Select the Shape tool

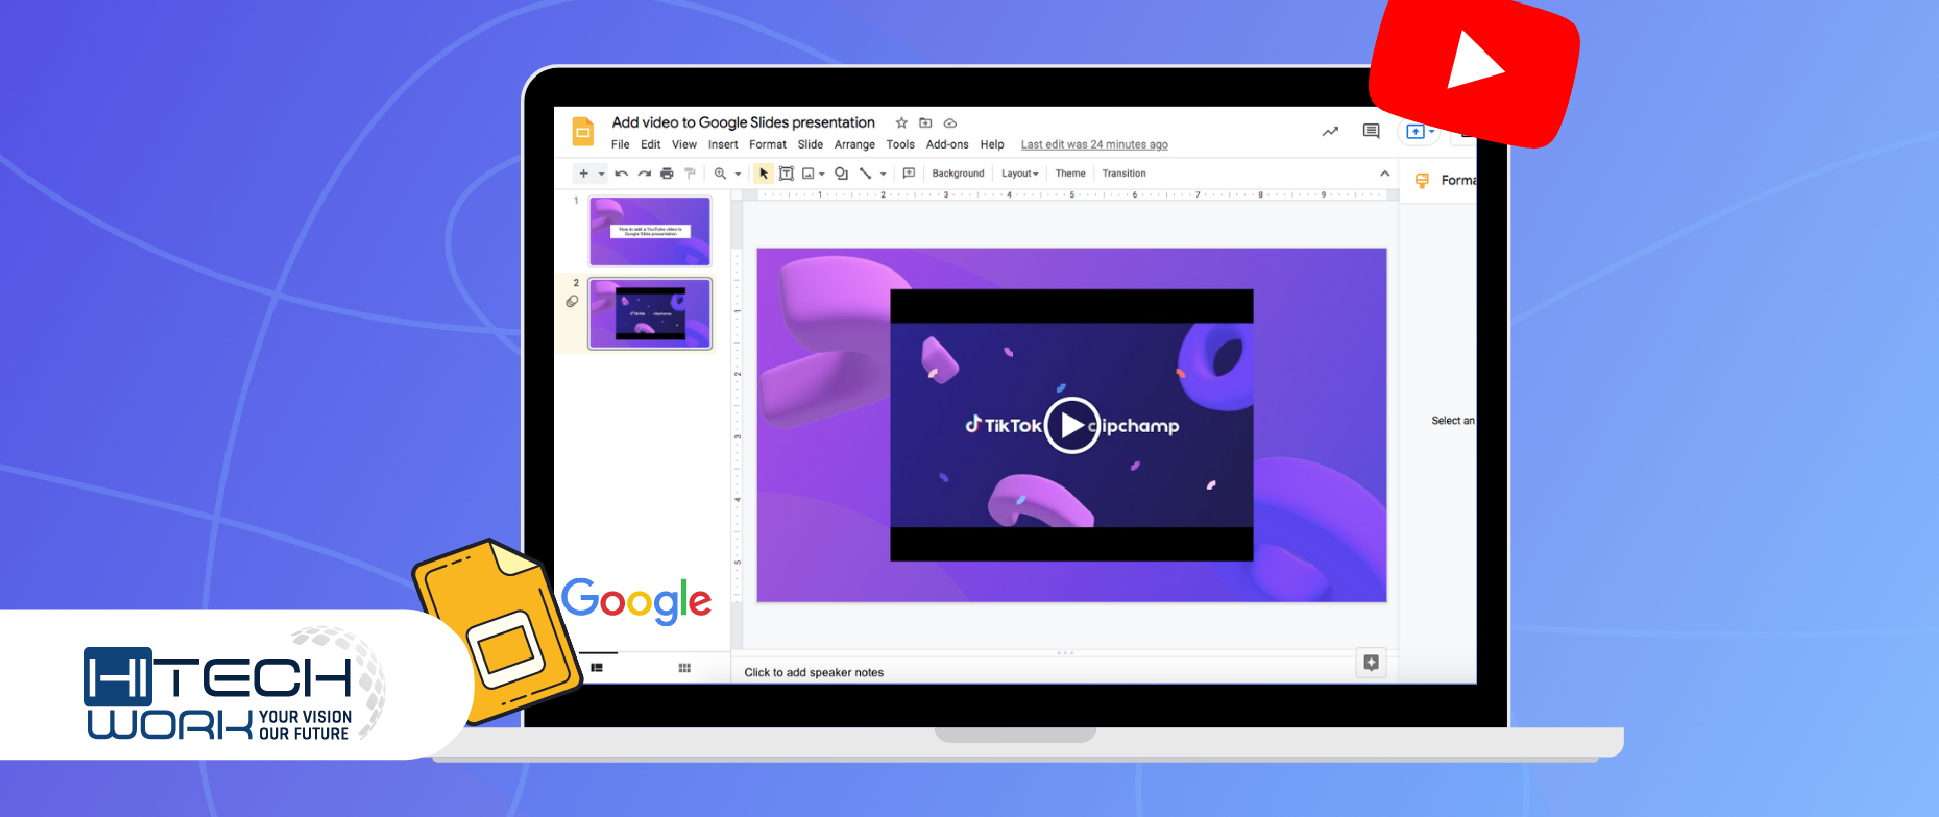pos(841,173)
